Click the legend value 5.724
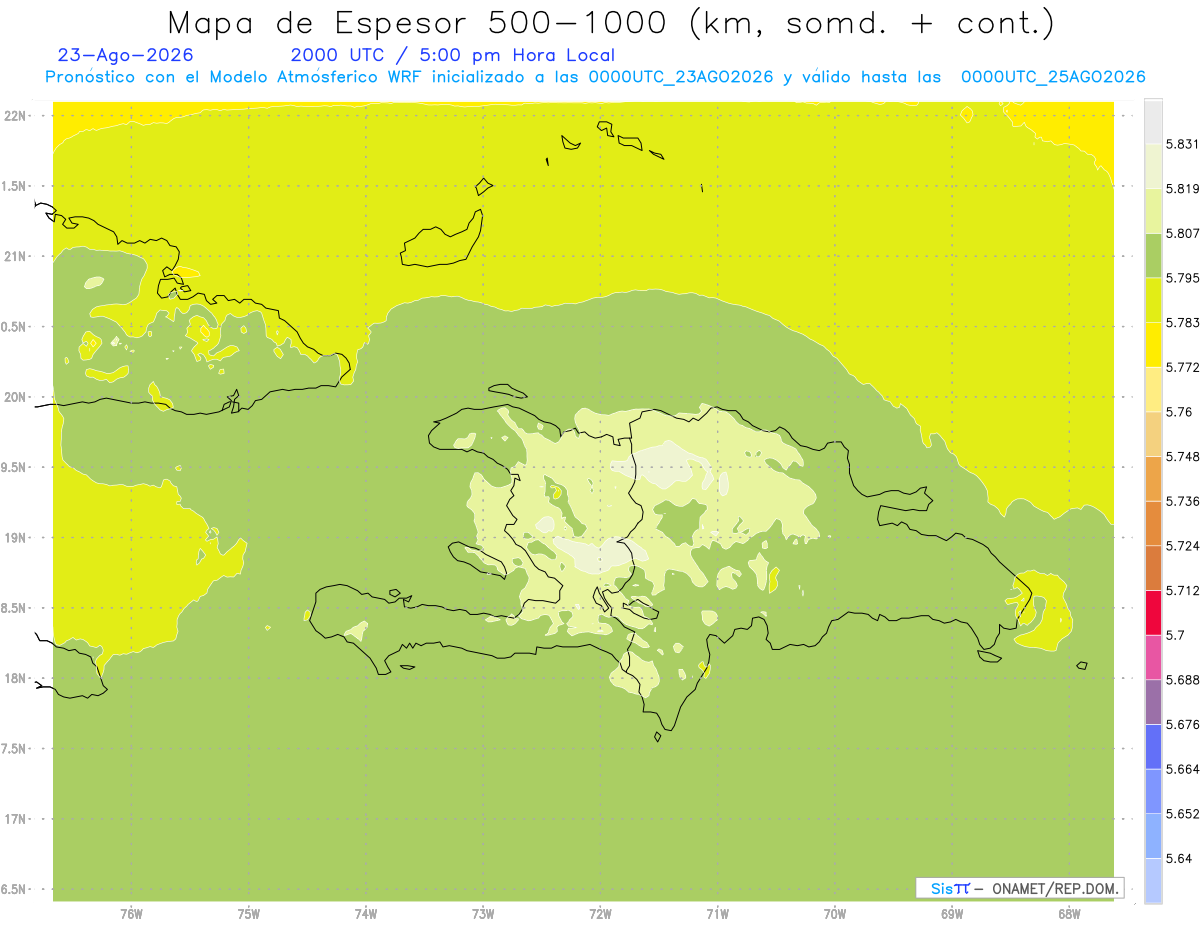1200x927 pixels. 1183,545
